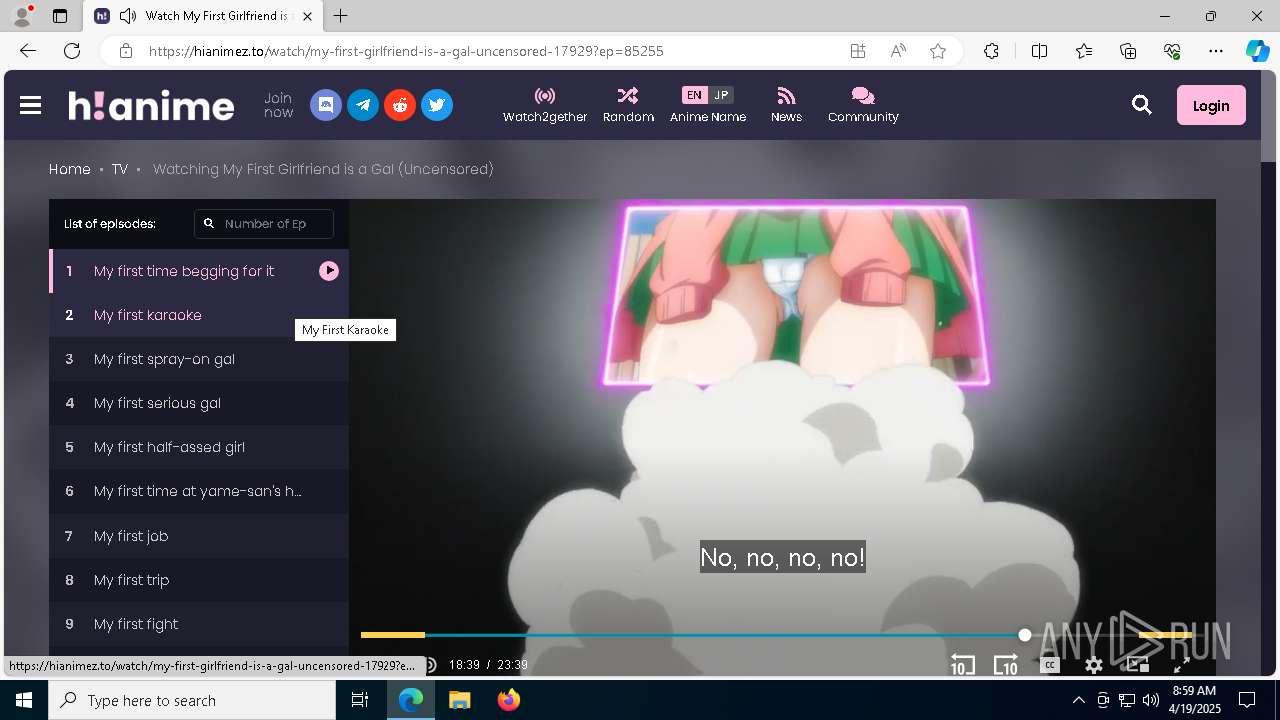Open video player settings gear

tap(1094, 665)
